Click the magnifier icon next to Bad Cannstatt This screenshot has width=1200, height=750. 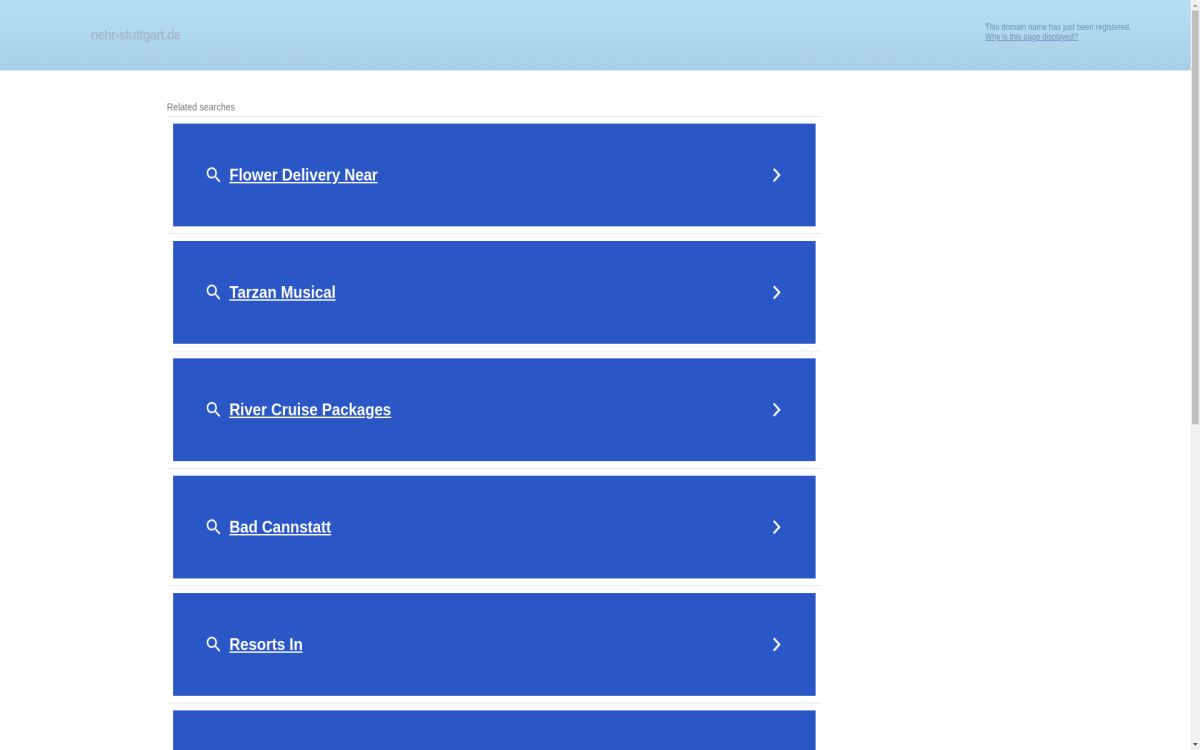point(213,527)
